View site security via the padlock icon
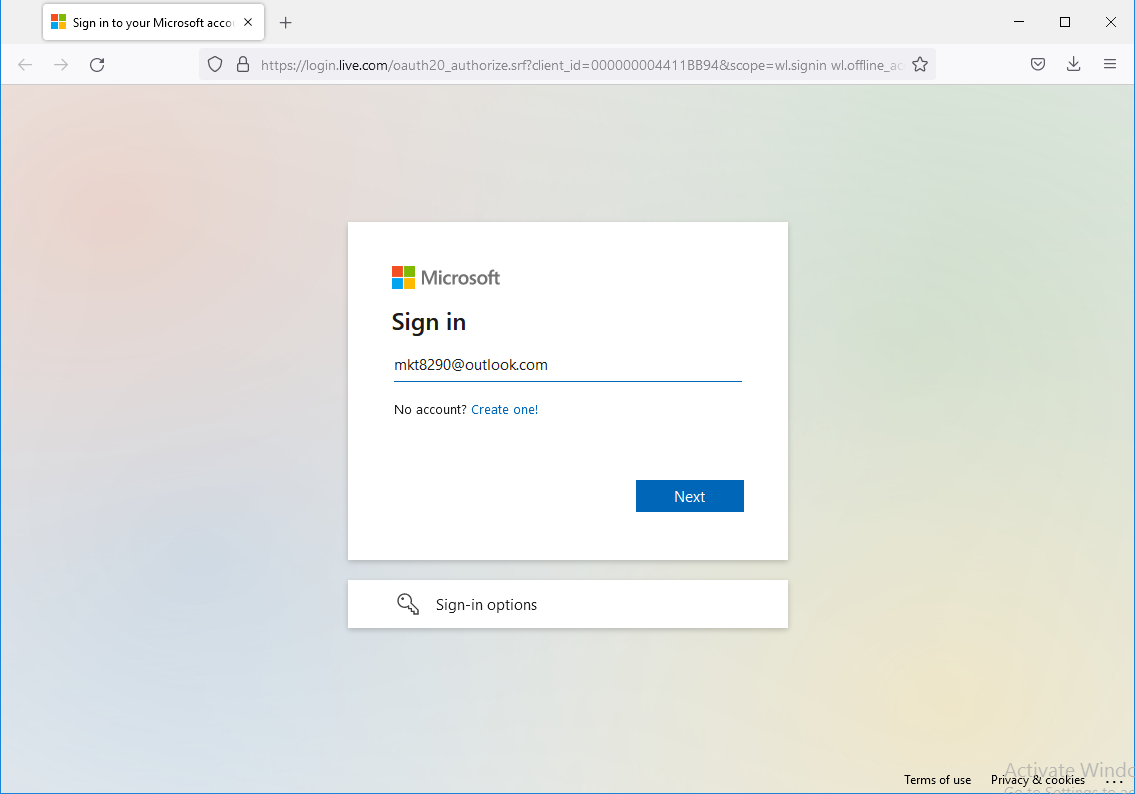1135x794 pixels. point(243,65)
